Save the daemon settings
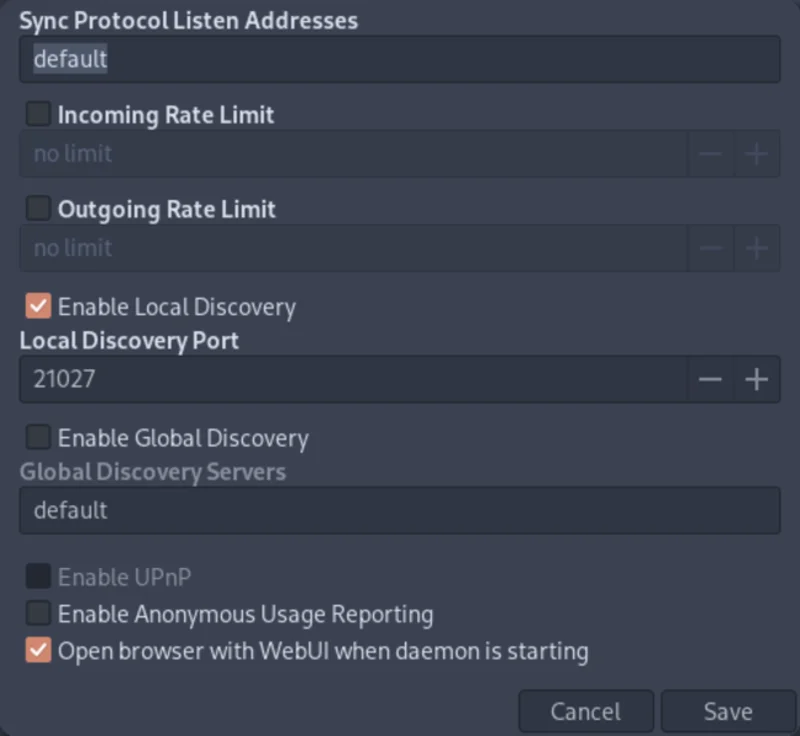Image resolution: width=800 pixels, height=736 pixels. tap(728, 711)
